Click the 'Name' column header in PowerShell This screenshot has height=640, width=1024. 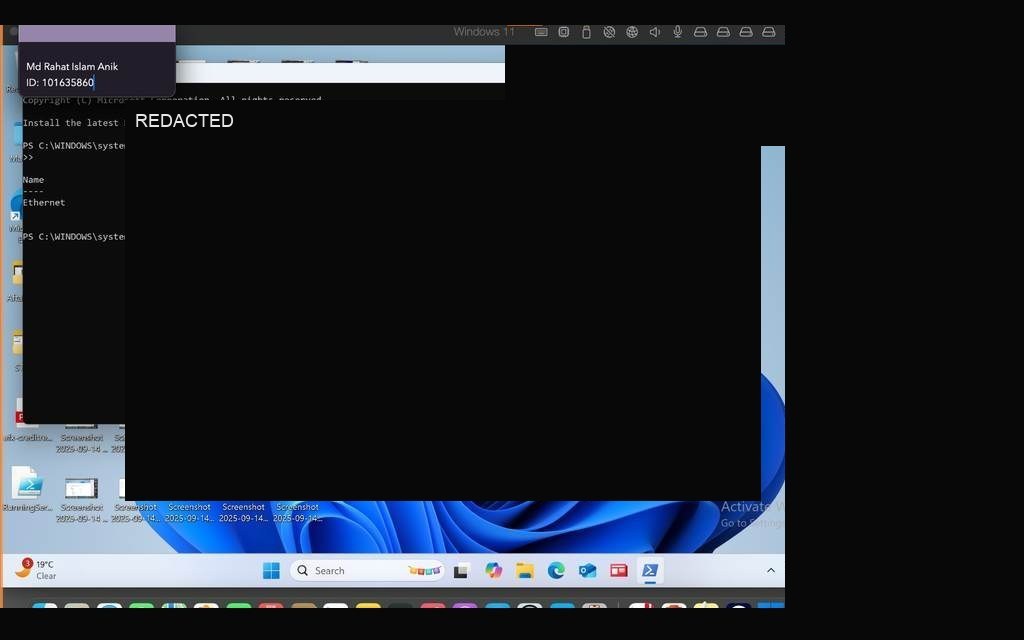(x=33, y=180)
